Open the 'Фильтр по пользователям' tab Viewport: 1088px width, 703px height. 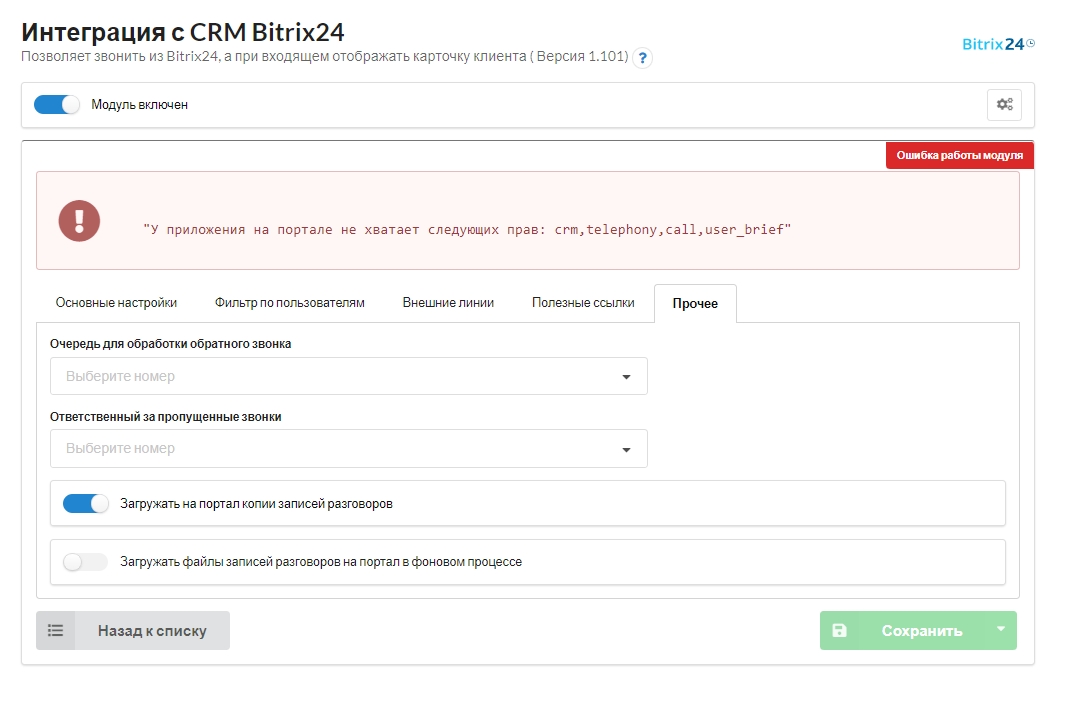coord(289,303)
